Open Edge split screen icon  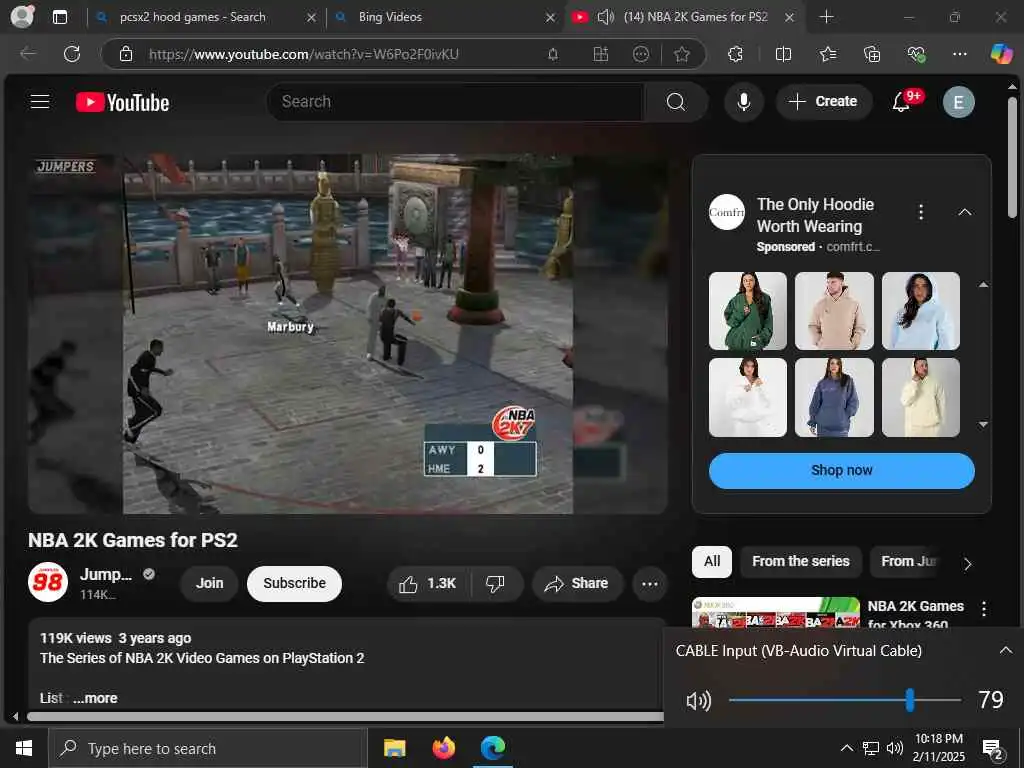click(783, 54)
